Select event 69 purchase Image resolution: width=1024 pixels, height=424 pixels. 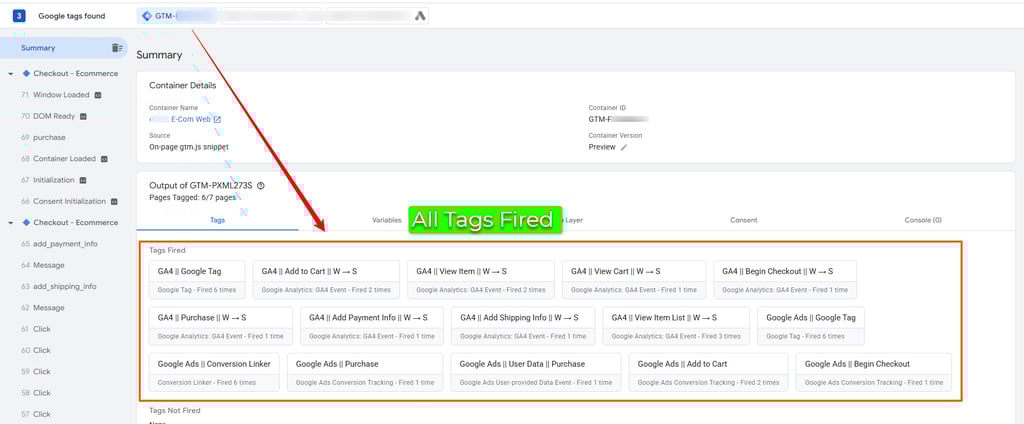tap(44, 138)
